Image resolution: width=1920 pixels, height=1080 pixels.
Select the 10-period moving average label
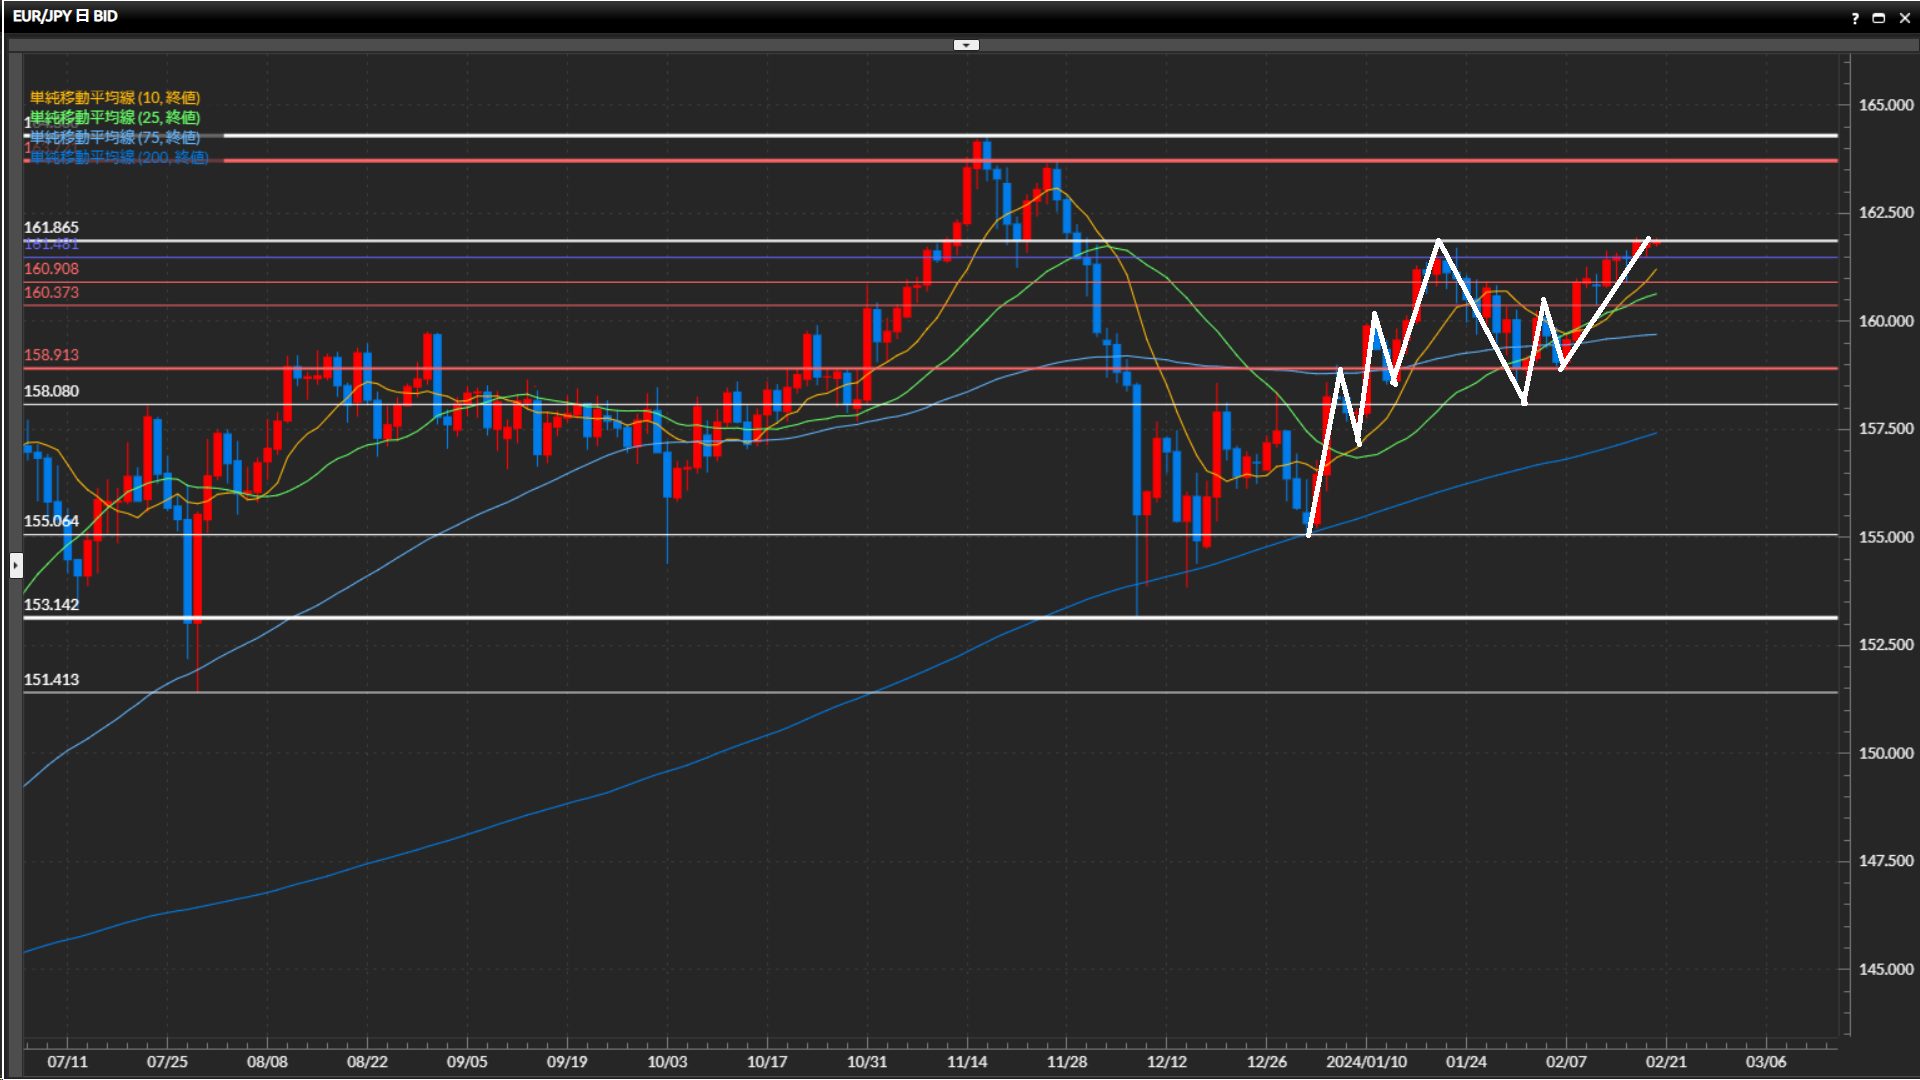pos(115,98)
